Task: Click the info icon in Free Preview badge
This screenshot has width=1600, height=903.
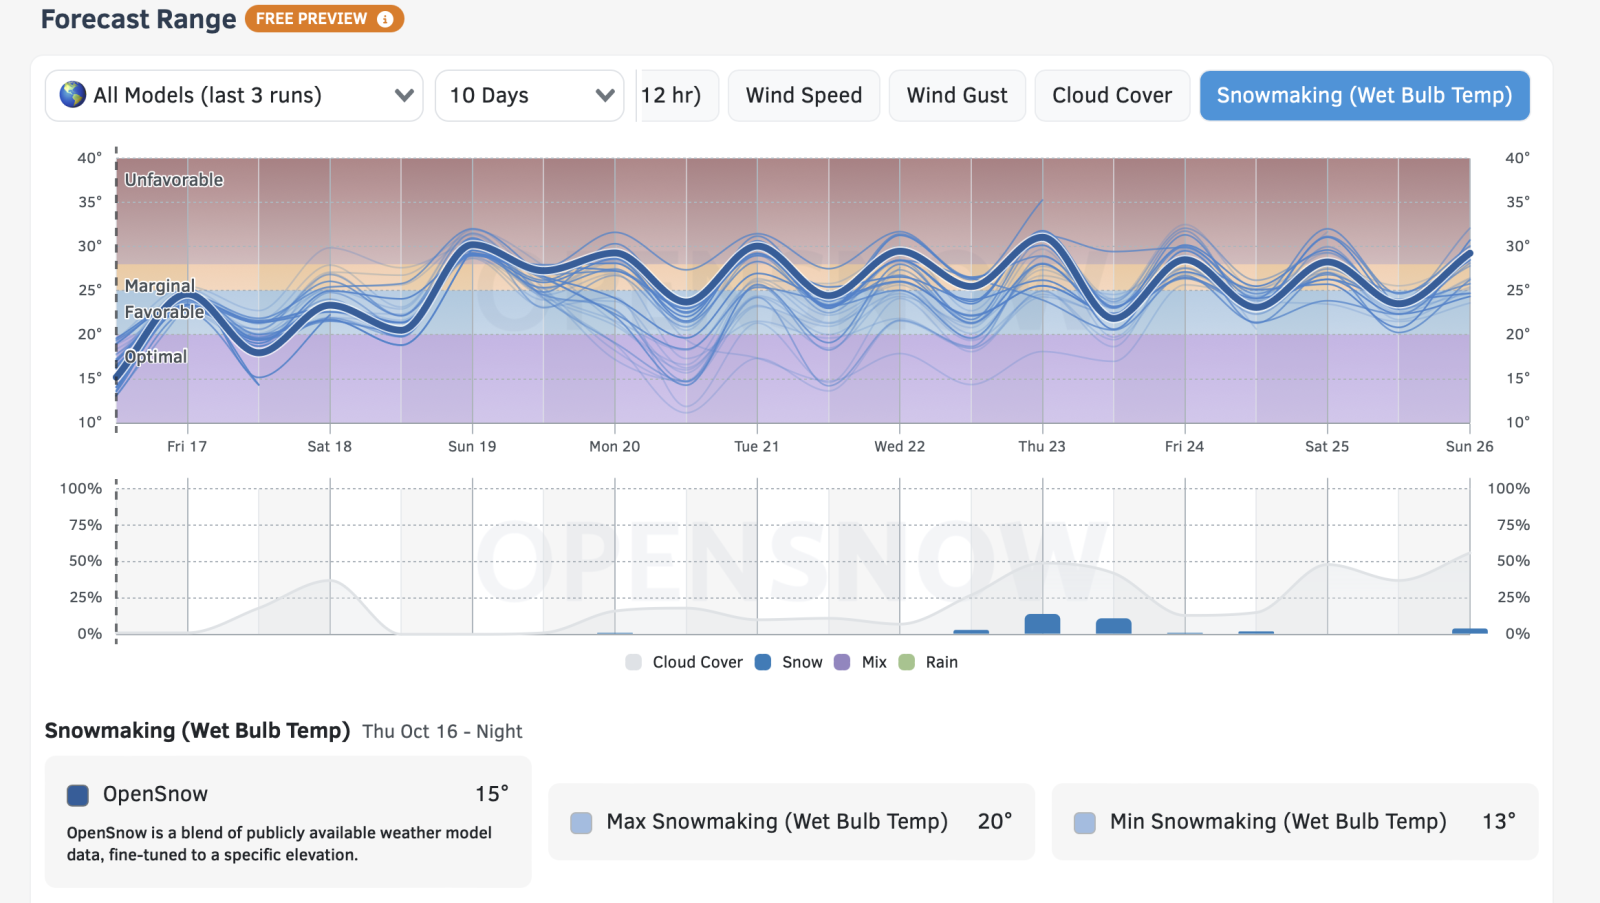Action: 385,19
